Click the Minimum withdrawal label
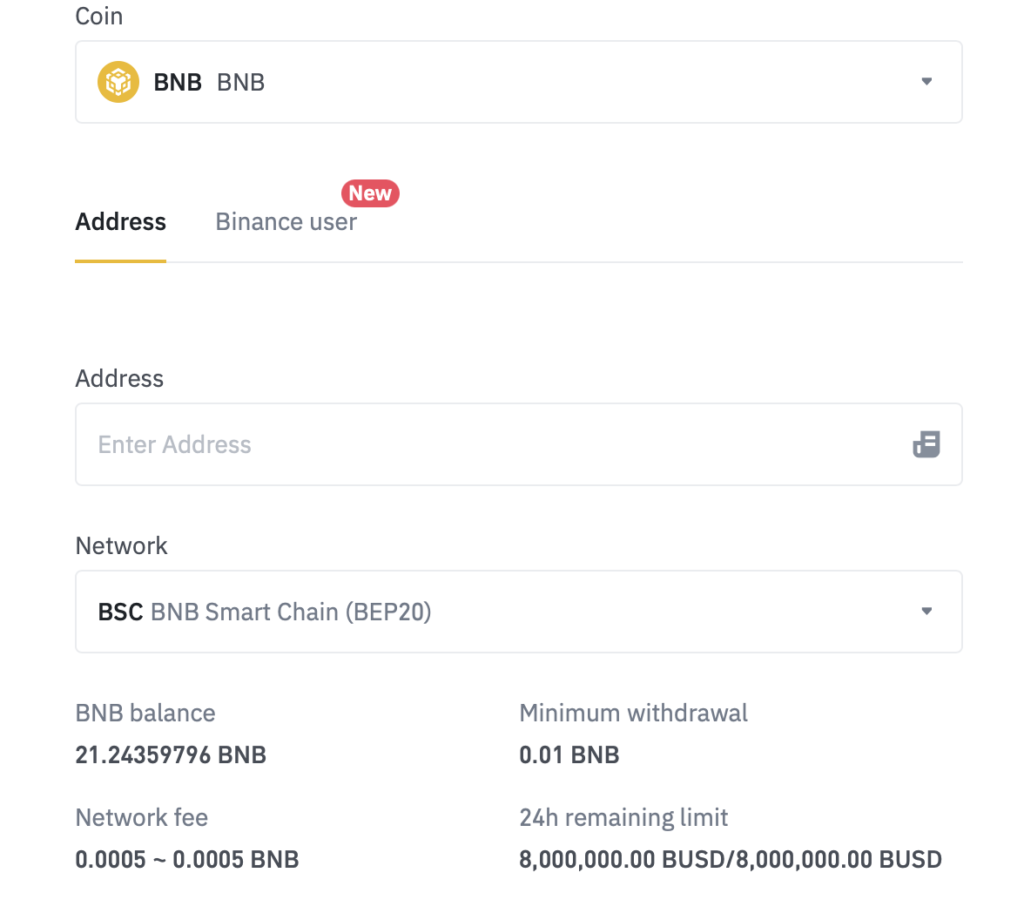The image size is (1024, 920). [633, 713]
